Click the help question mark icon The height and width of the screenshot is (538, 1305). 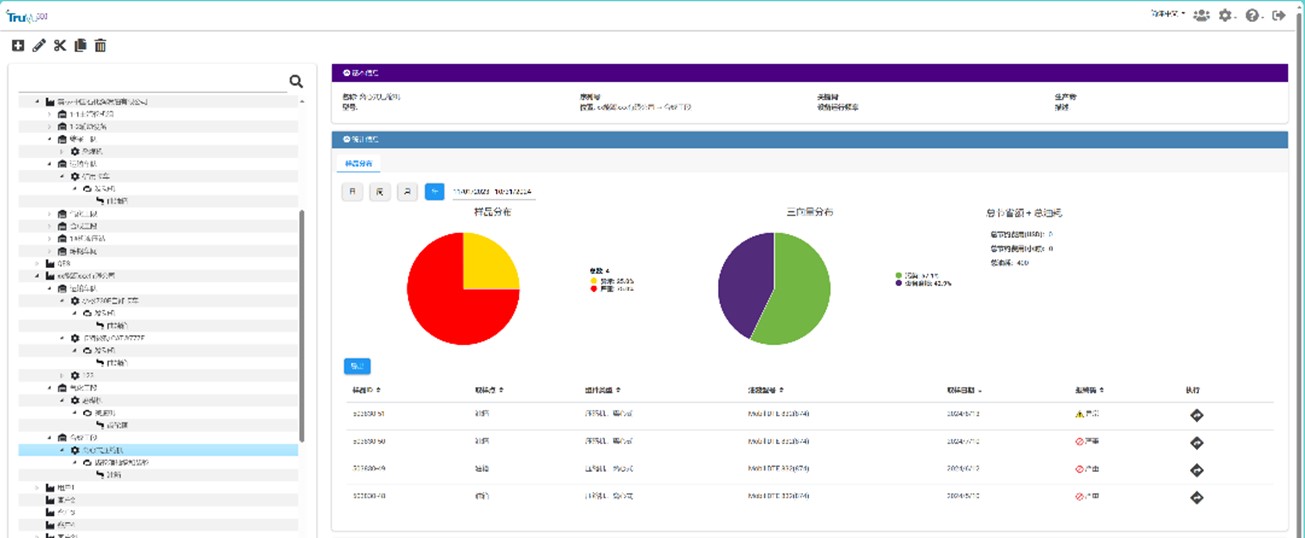[1252, 16]
